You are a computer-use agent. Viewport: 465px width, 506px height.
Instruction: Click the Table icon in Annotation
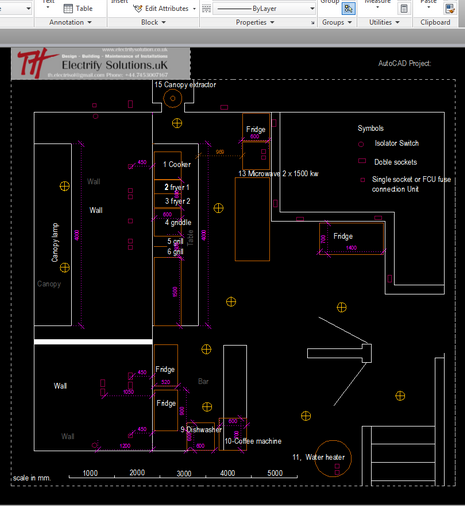click(68, 9)
